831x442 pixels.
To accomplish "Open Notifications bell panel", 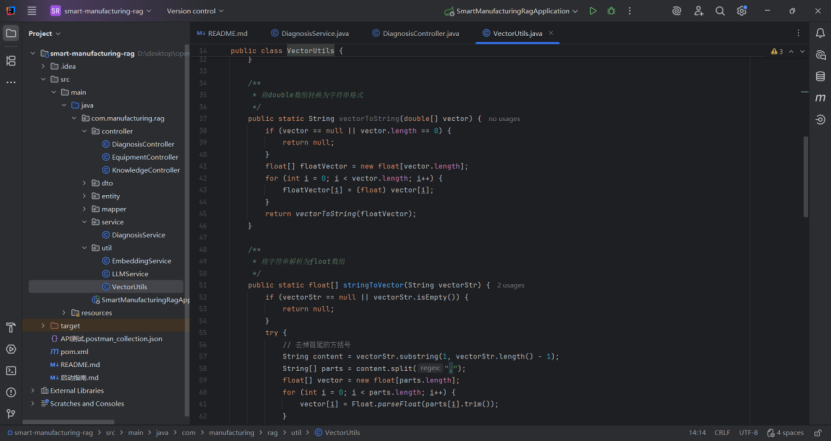I will (x=820, y=33).
